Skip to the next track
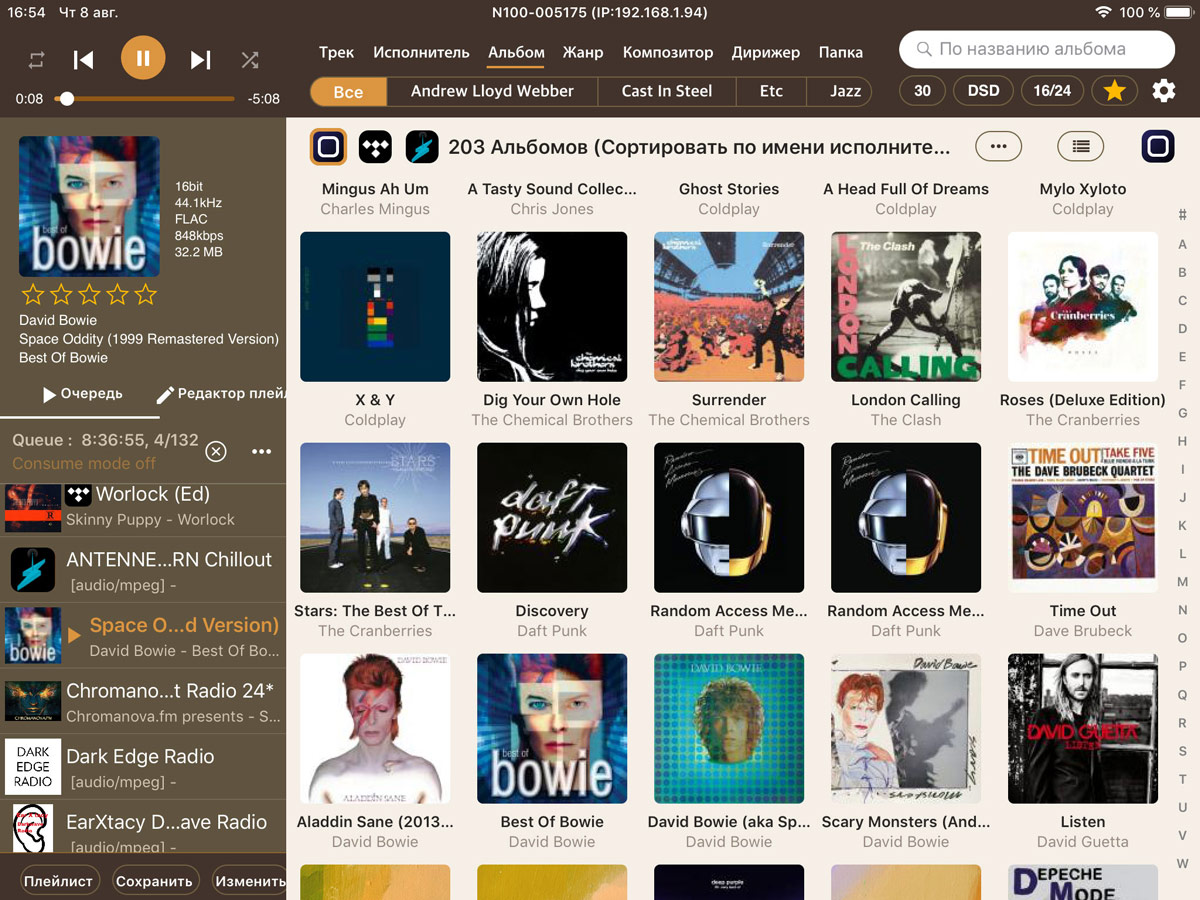This screenshot has width=1200, height=900. click(x=200, y=60)
